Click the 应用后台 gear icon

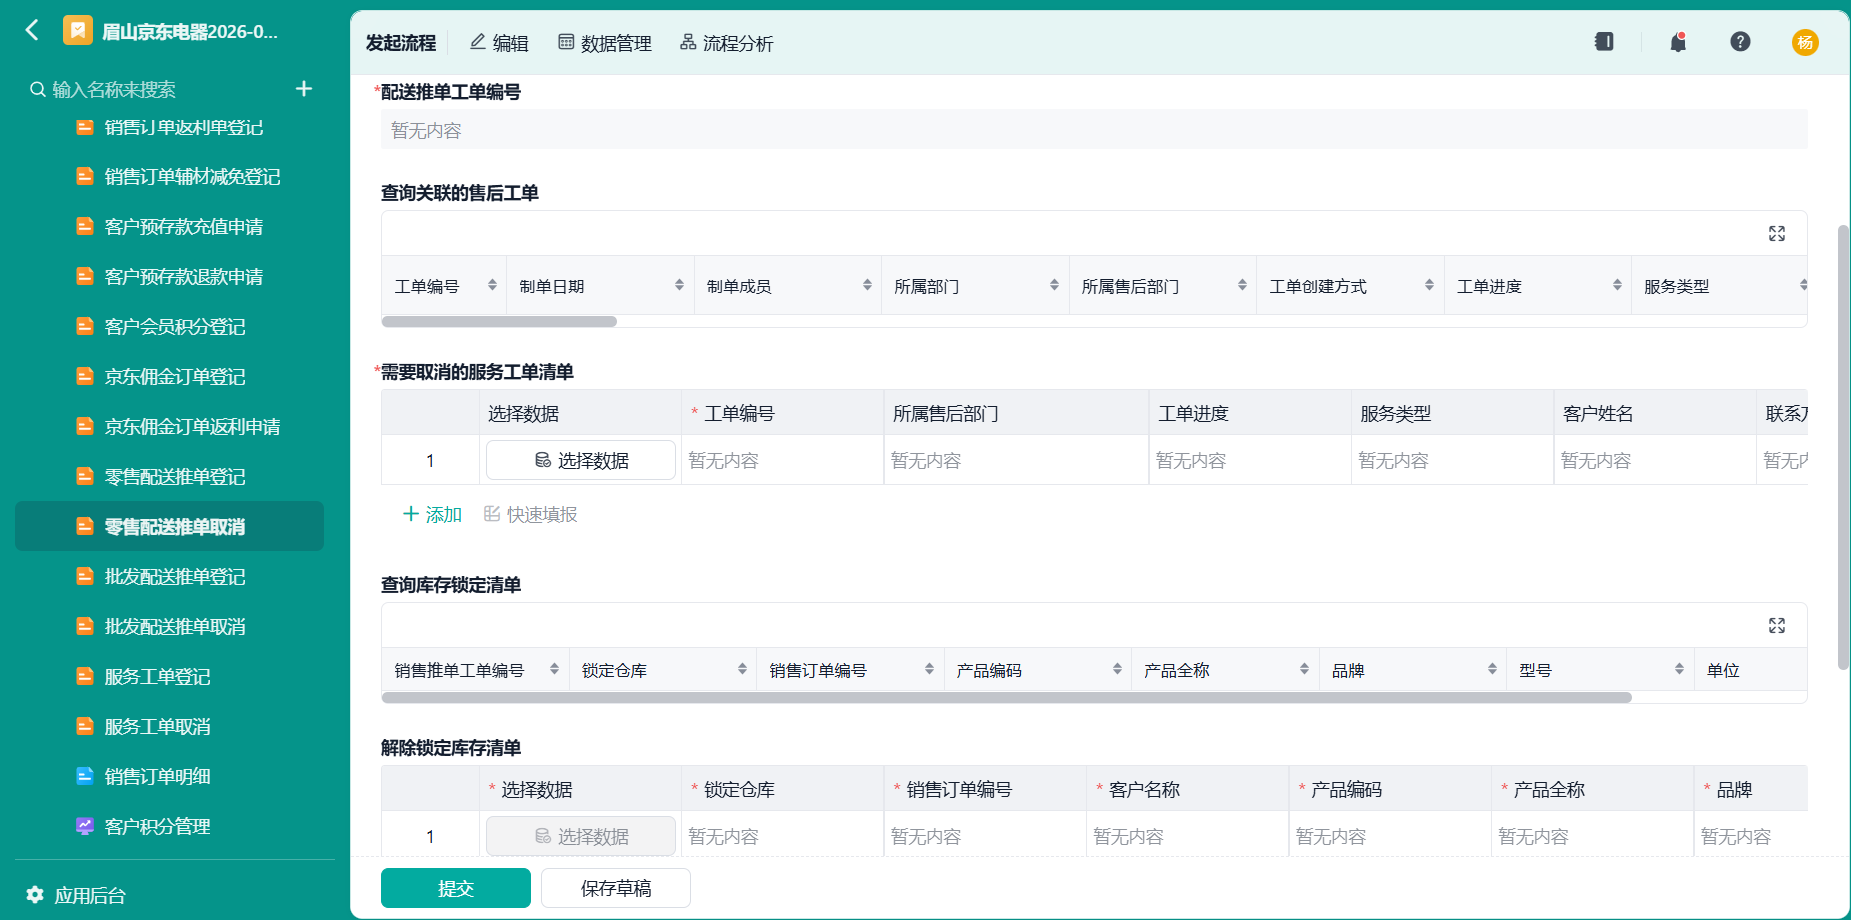click(35, 895)
